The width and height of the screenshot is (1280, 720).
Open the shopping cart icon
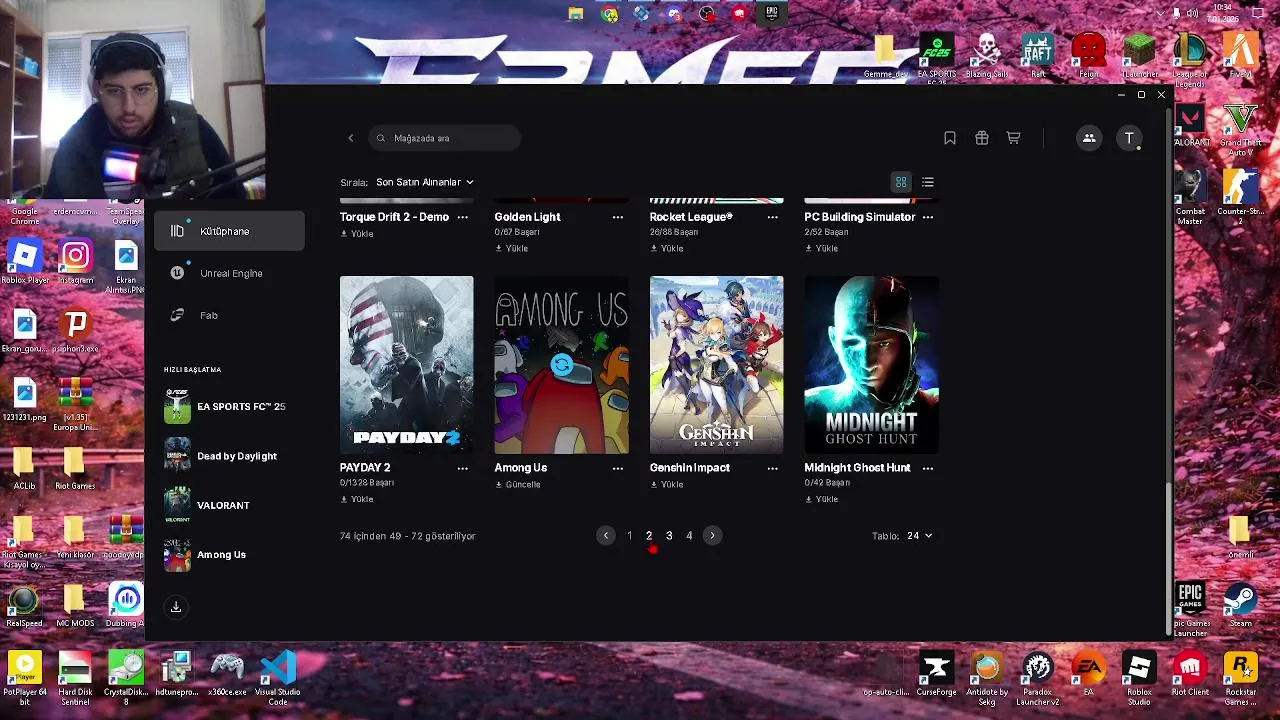coord(1013,138)
